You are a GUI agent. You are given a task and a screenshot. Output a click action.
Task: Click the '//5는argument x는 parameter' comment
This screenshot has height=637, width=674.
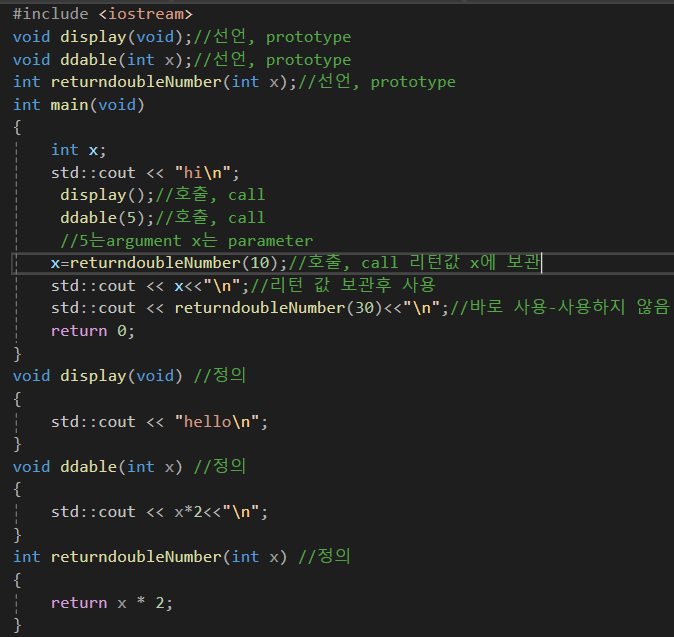pos(187,241)
